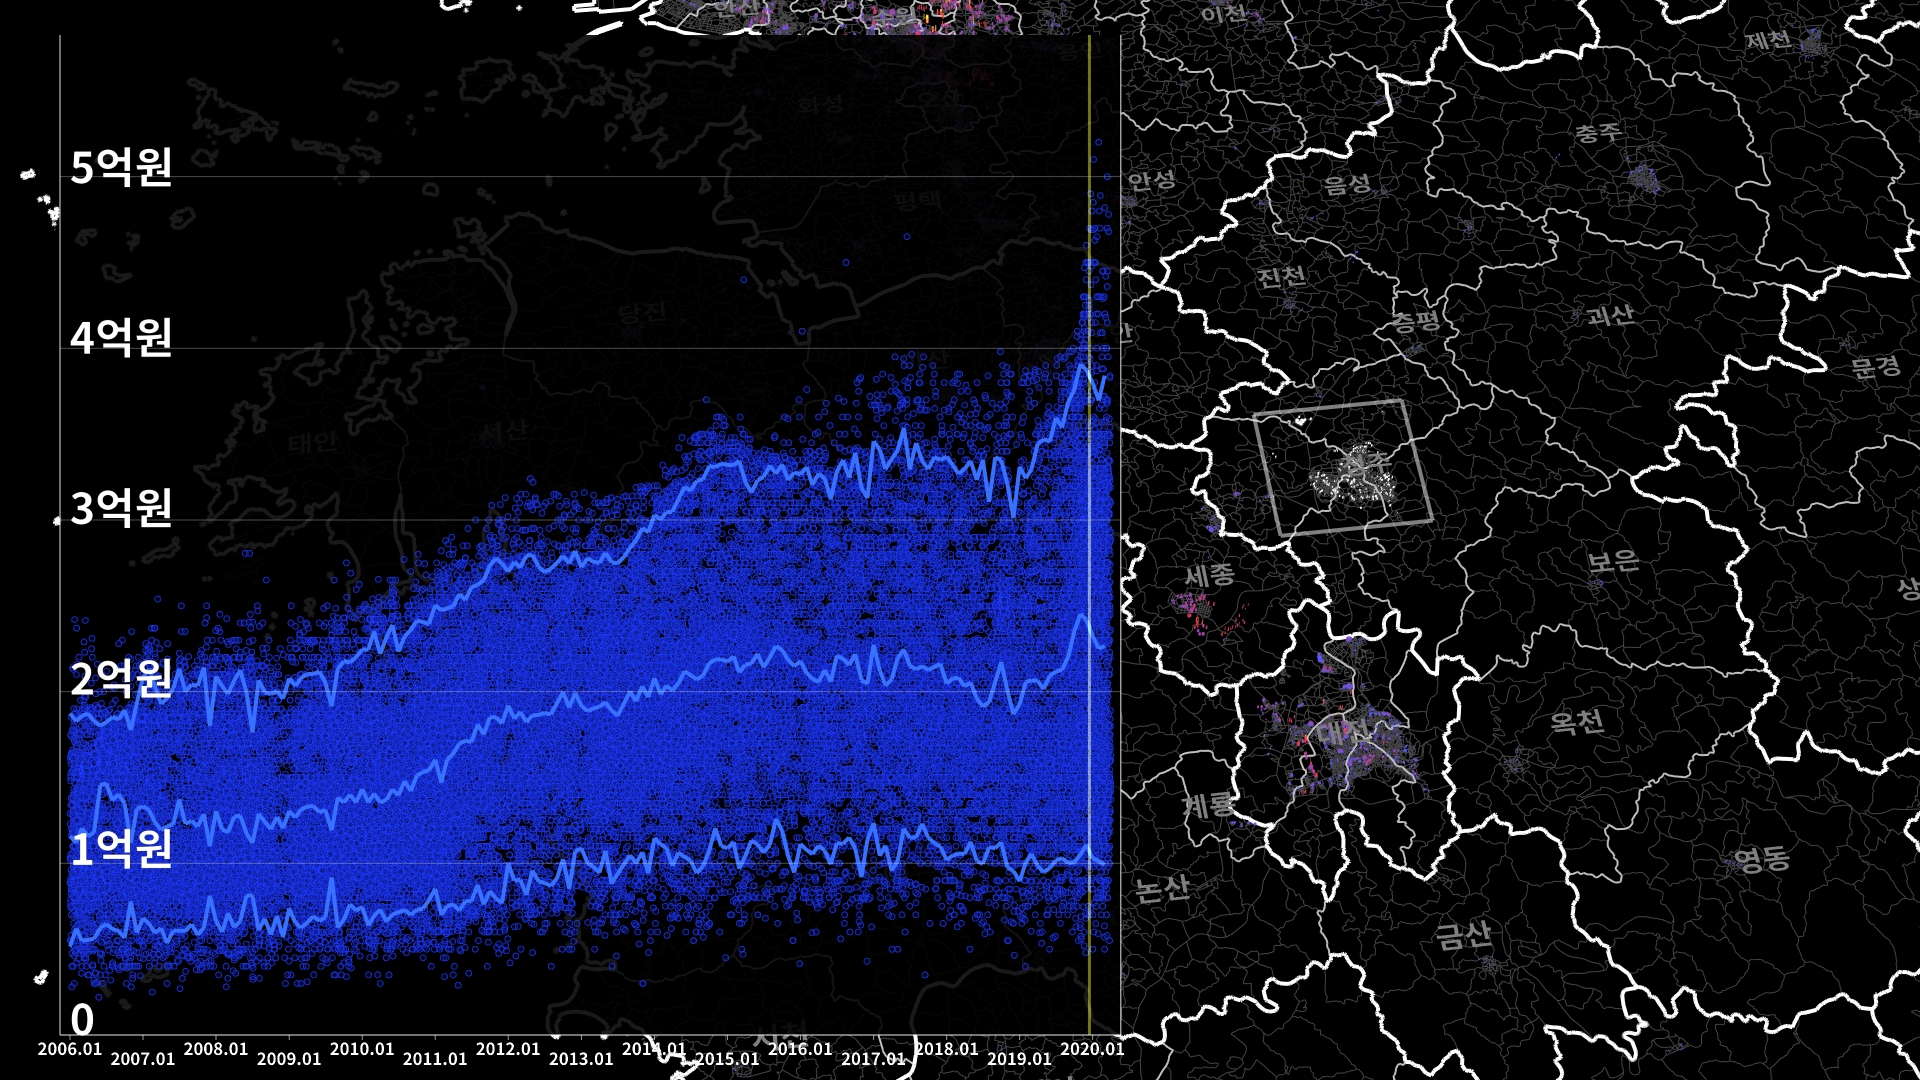
Task: Click the 2006.01 date label on the x-axis
Action: click(x=69, y=1050)
